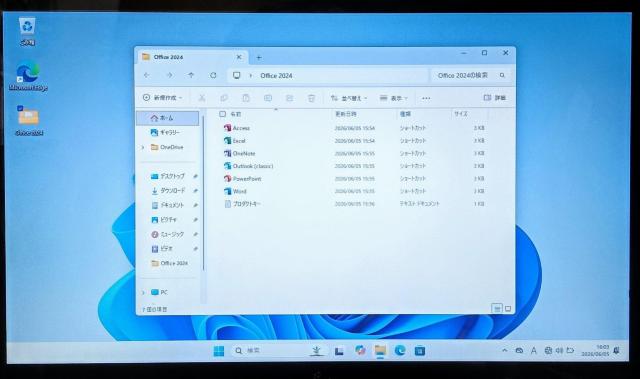Sort by the 名前 column header
The width and height of the screenshot is (640, 379).
pos(276,114)
